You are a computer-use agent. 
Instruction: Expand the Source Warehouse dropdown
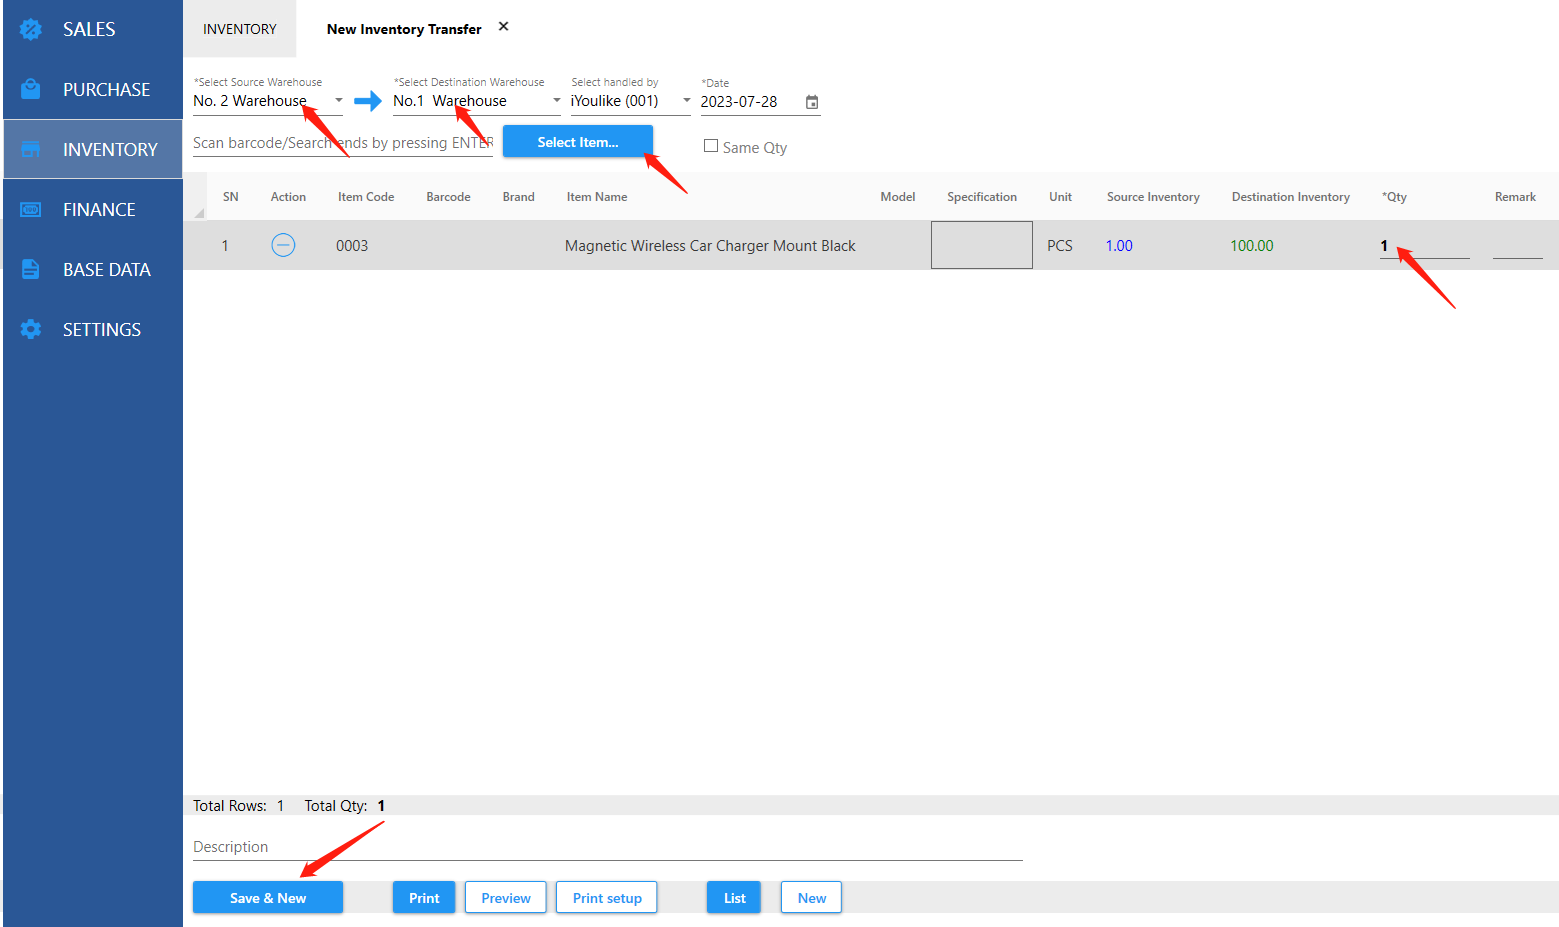[x=338, y=100]
